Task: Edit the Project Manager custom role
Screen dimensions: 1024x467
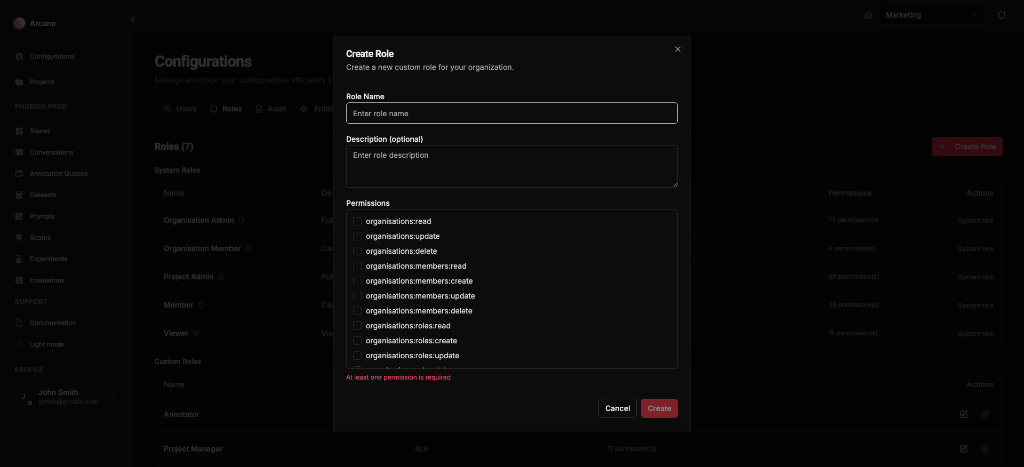Action: pos(963,449)
